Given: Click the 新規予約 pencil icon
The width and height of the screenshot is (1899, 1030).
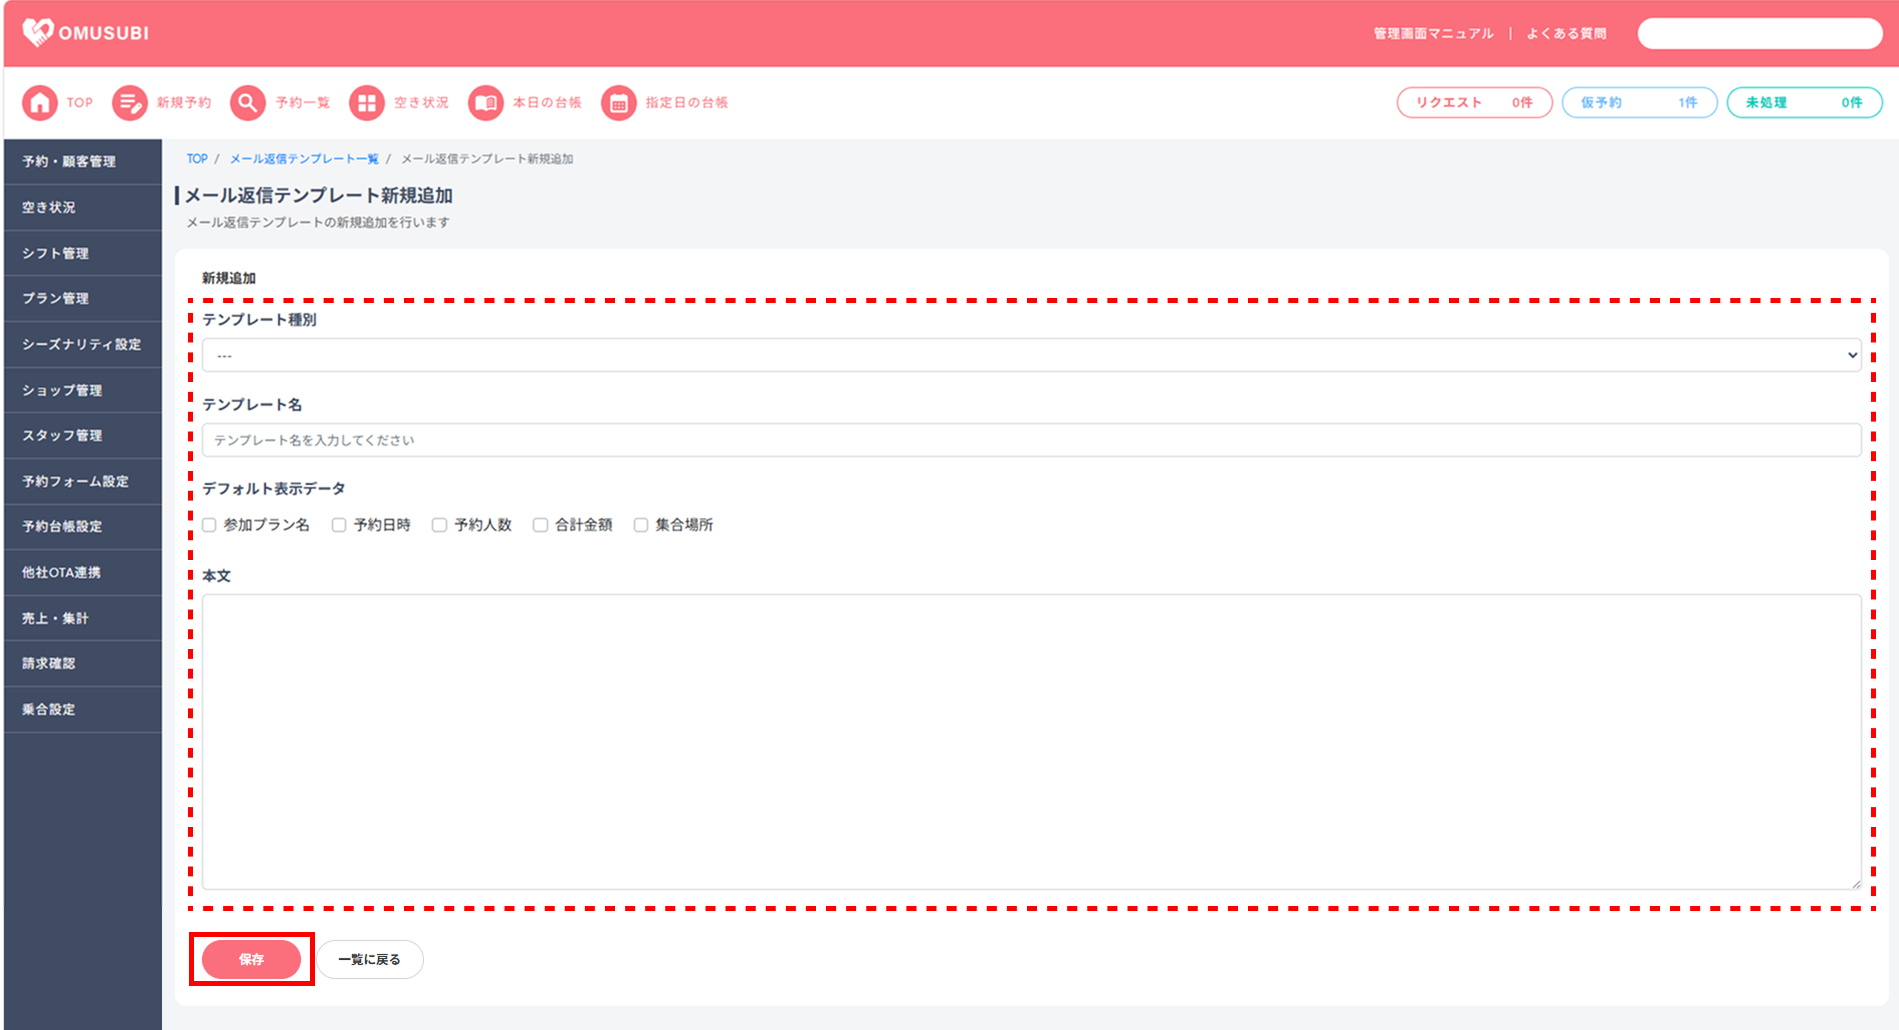Looking at the screenshot, I should click(129, 102).
